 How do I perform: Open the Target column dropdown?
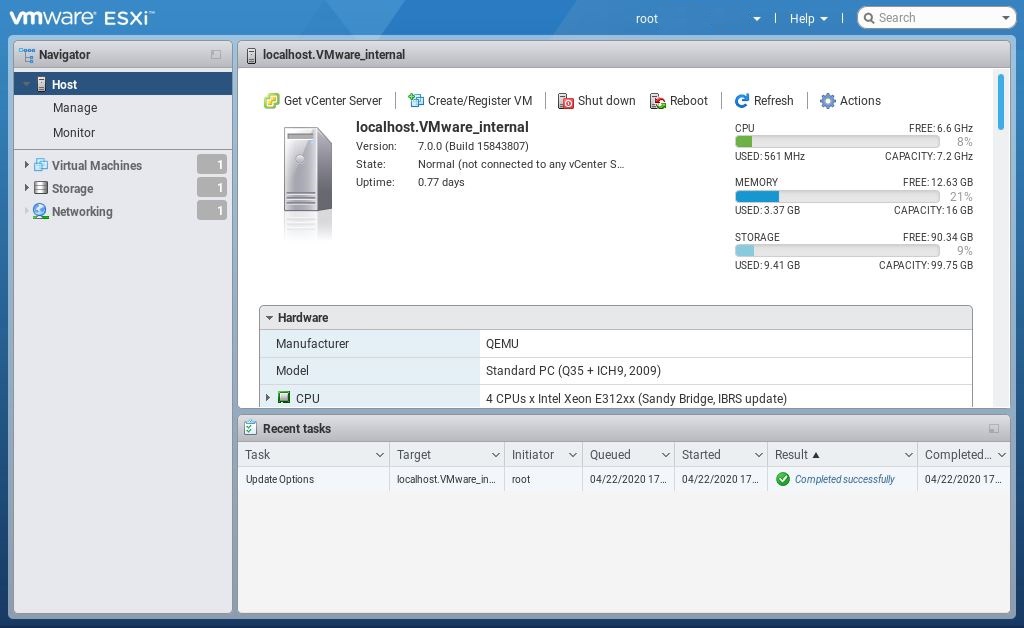click(496, 455)
